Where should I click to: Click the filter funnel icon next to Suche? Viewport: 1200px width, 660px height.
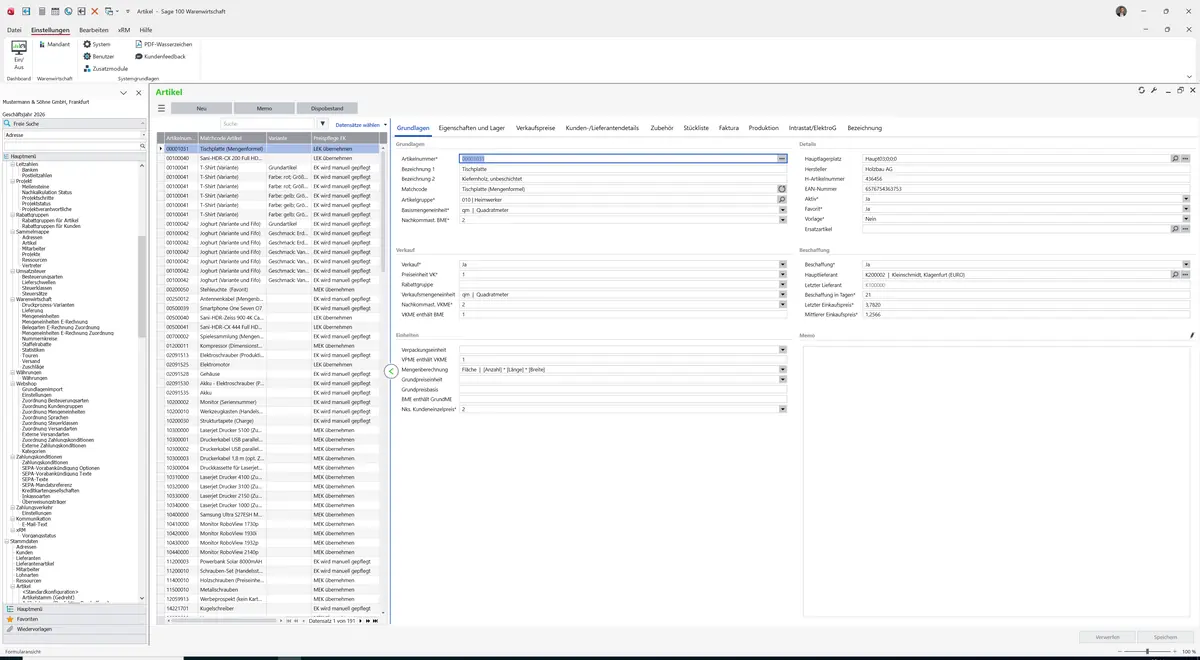tap(323, 124)
